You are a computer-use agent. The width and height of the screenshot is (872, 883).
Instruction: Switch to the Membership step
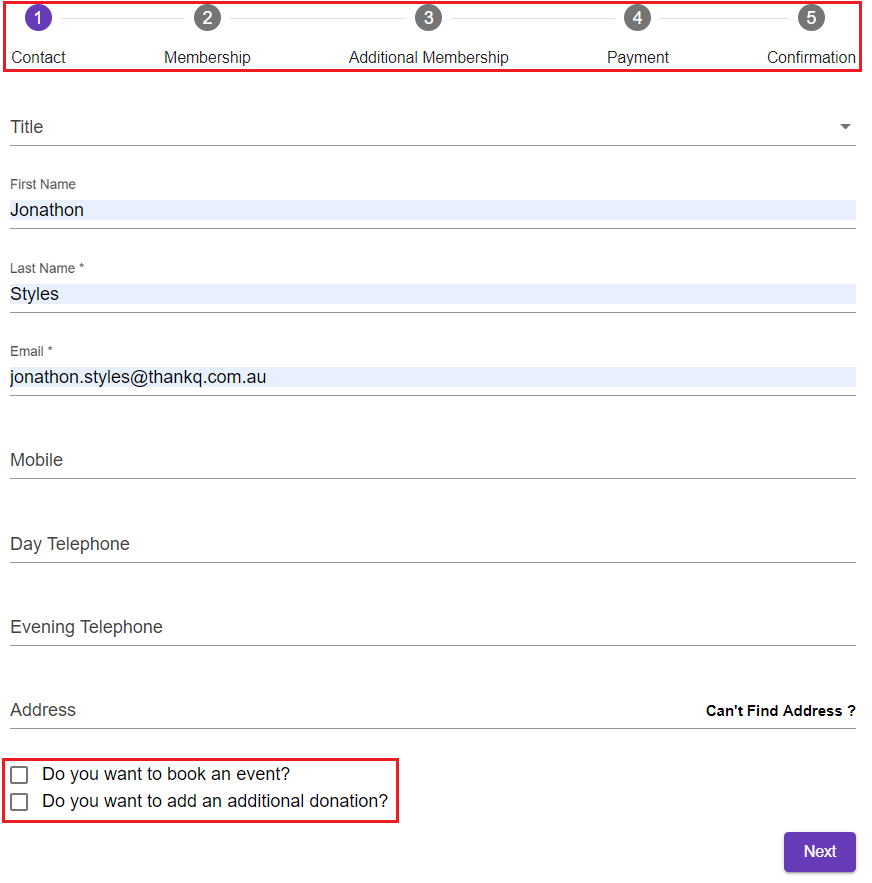click(207, 57)
